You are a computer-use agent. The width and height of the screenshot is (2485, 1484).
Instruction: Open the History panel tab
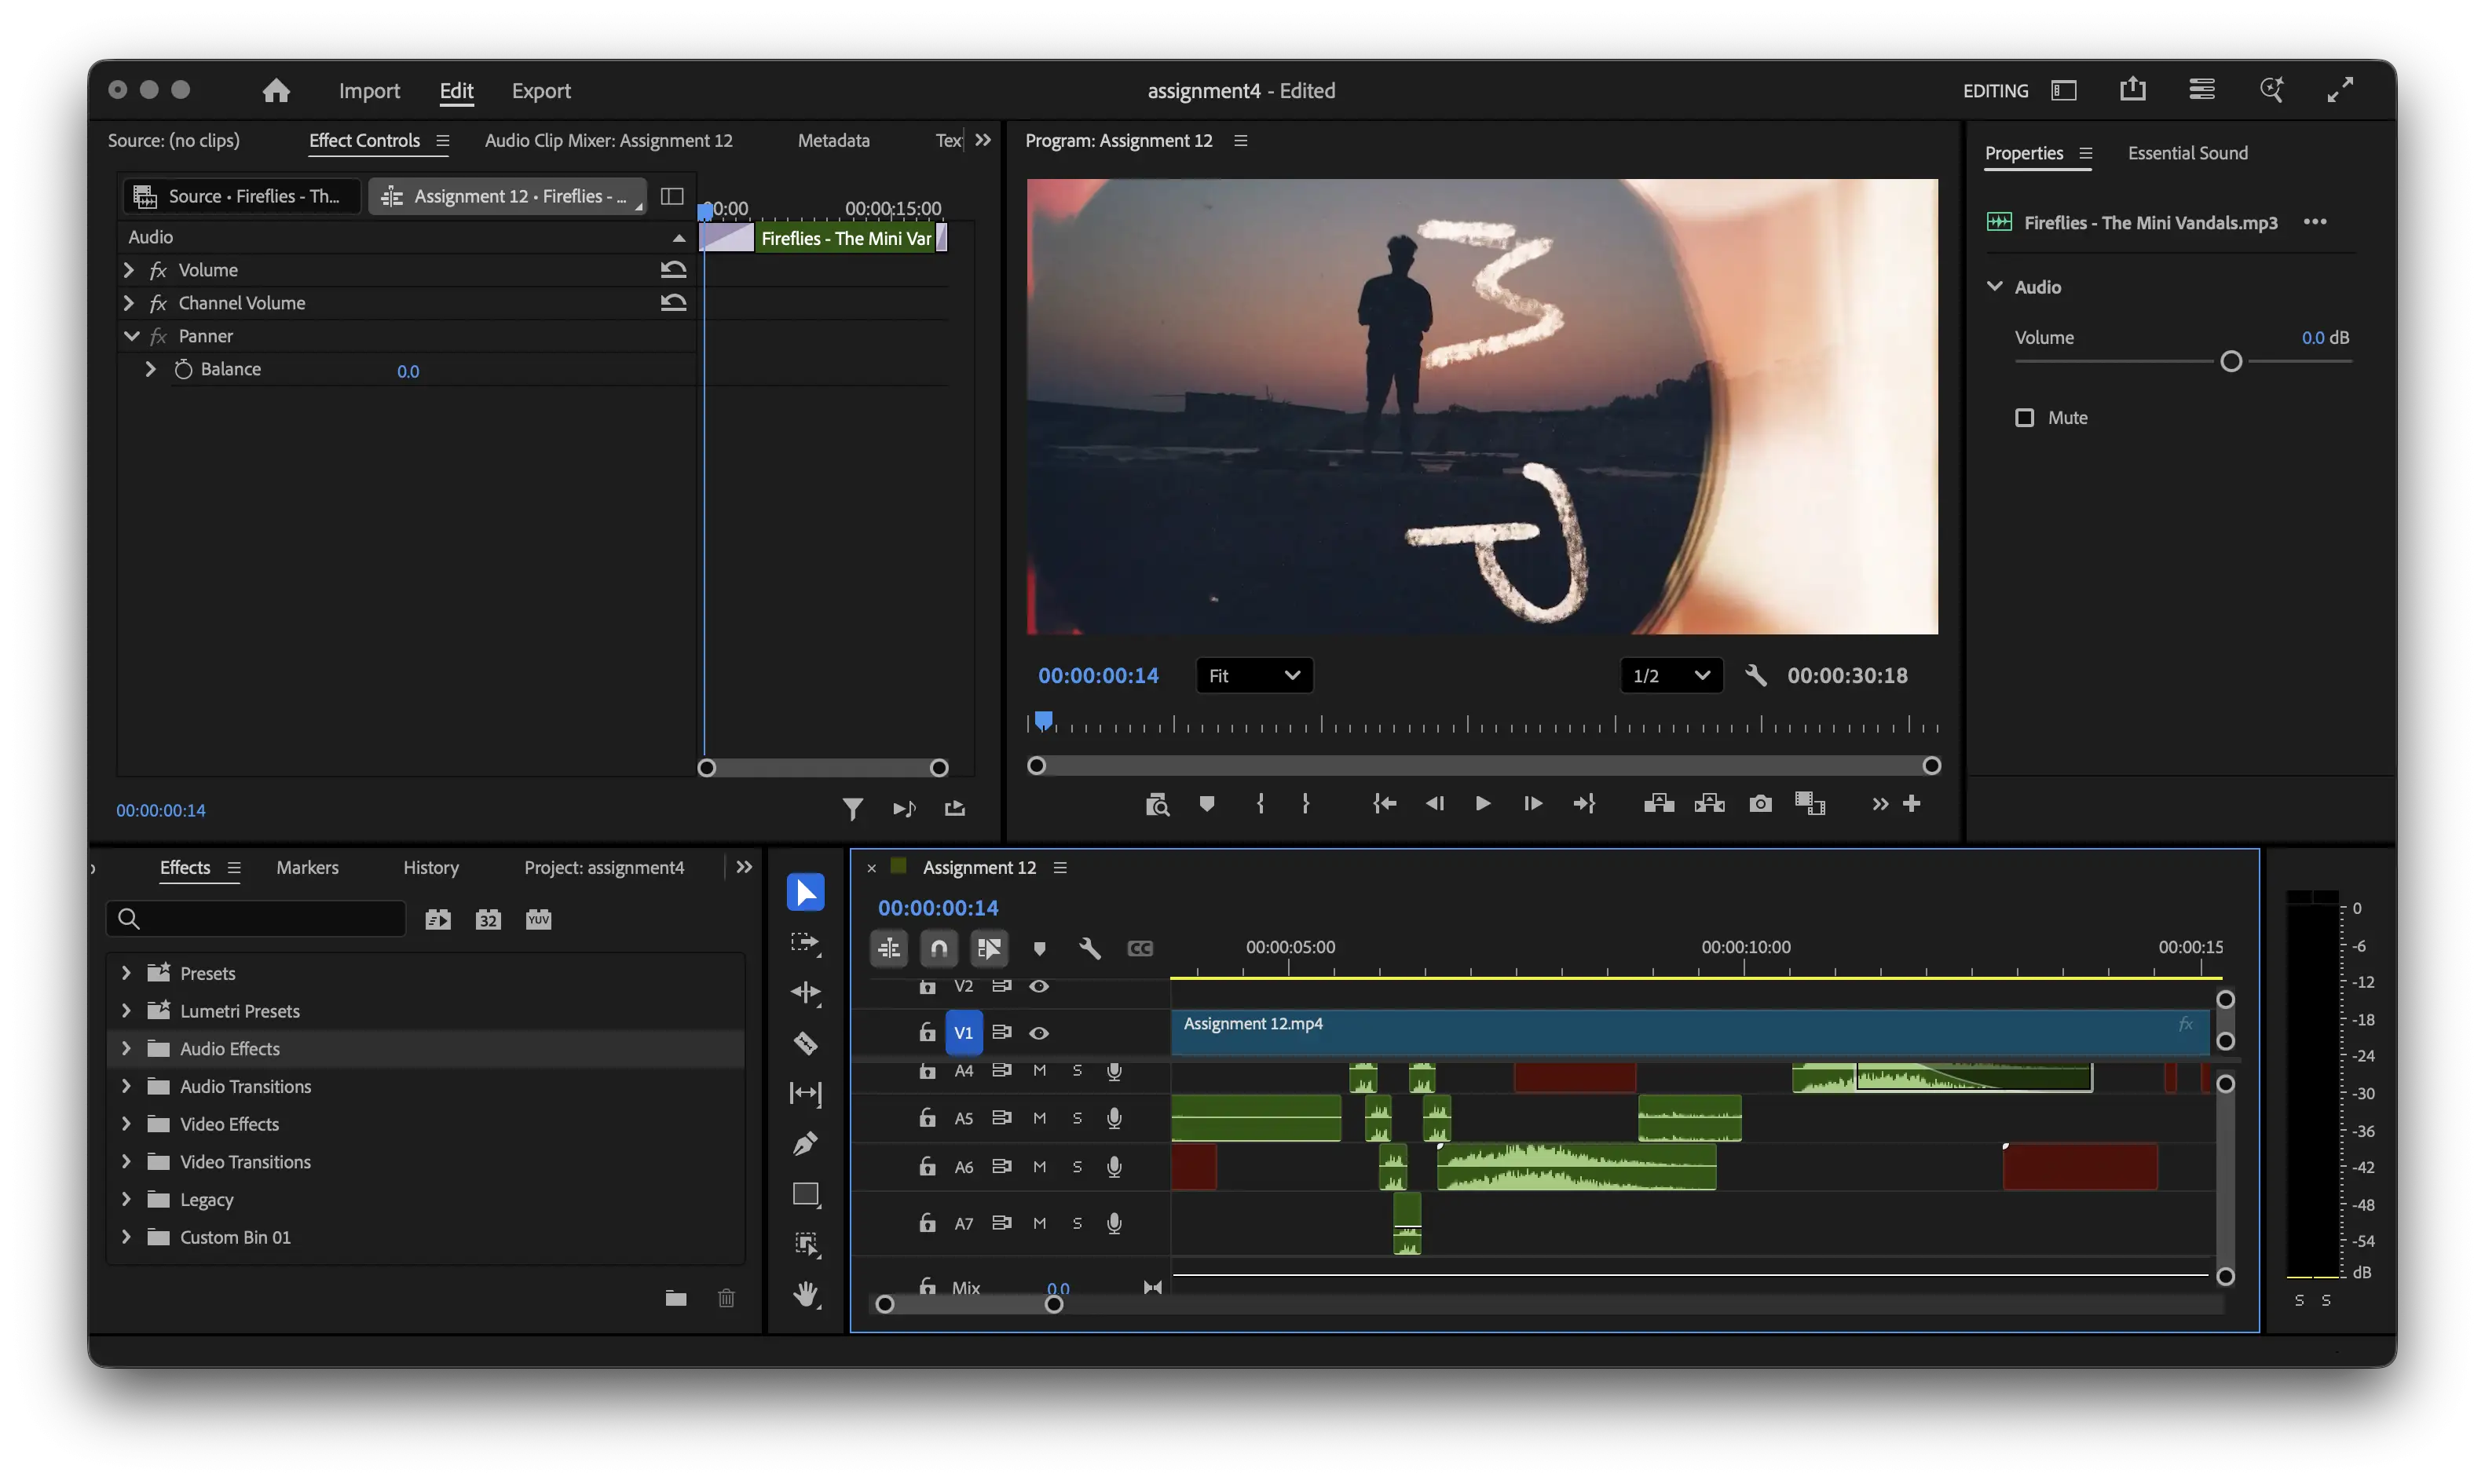[x=431, y=868]
